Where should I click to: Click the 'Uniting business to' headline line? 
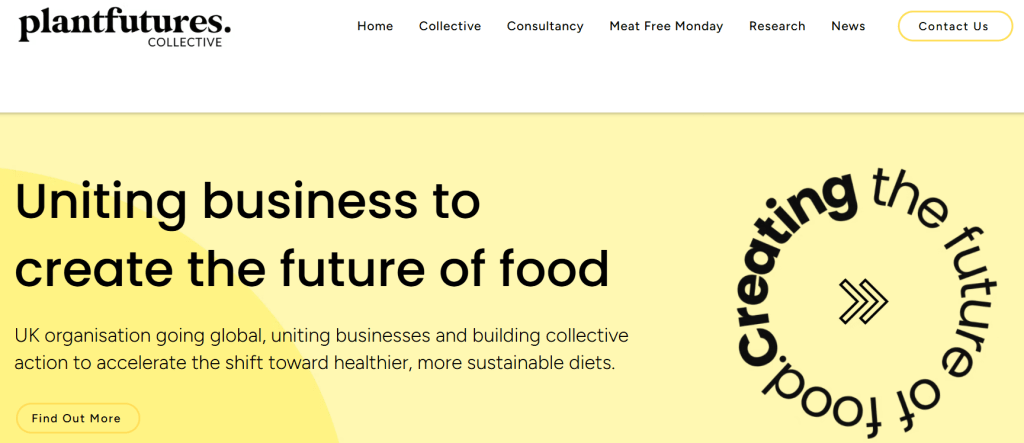point(248,202)
